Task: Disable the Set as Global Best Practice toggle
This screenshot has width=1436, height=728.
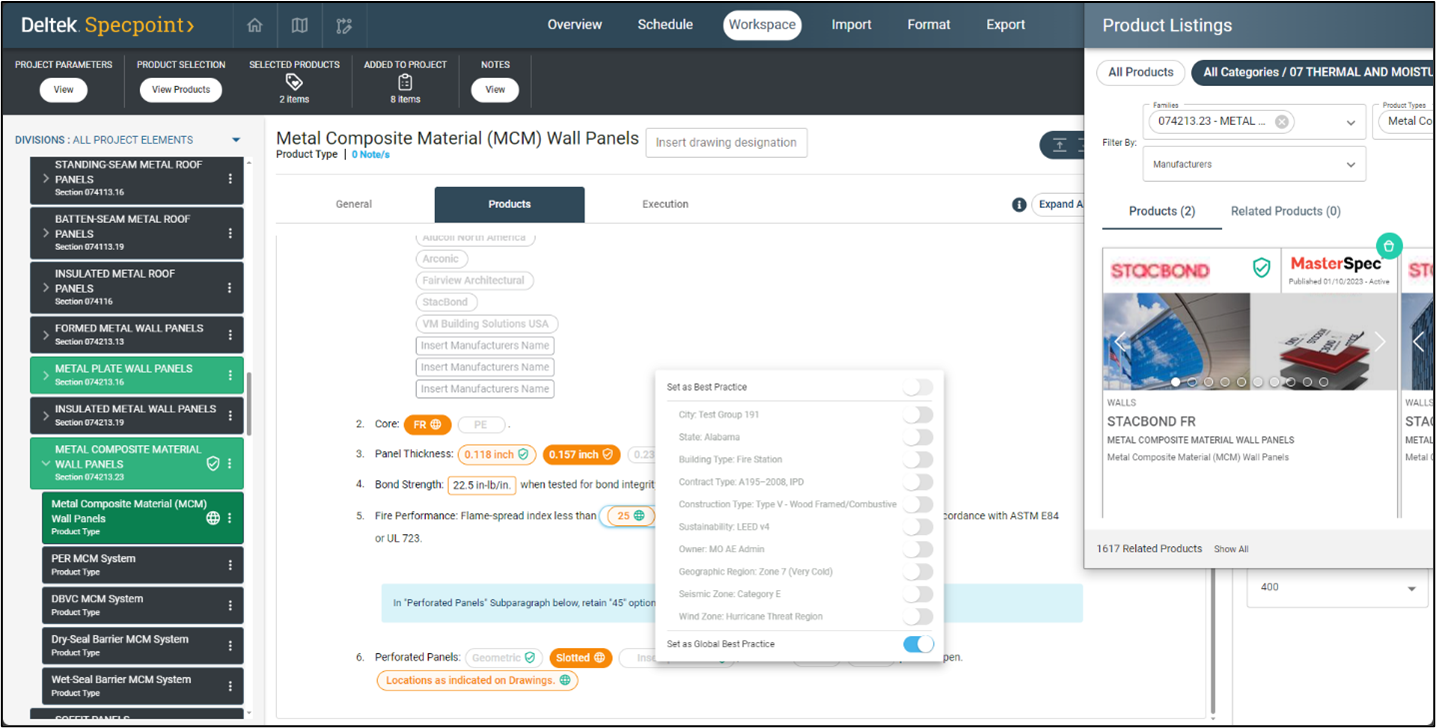Action: pyautogui.click(x=917, y=644)
